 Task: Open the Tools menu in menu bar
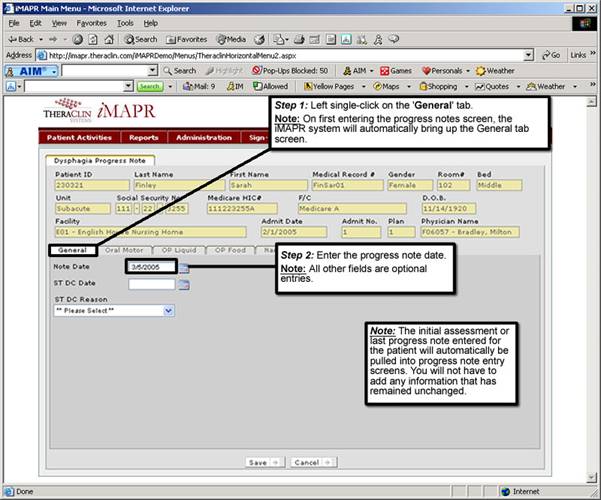[125, 22]
